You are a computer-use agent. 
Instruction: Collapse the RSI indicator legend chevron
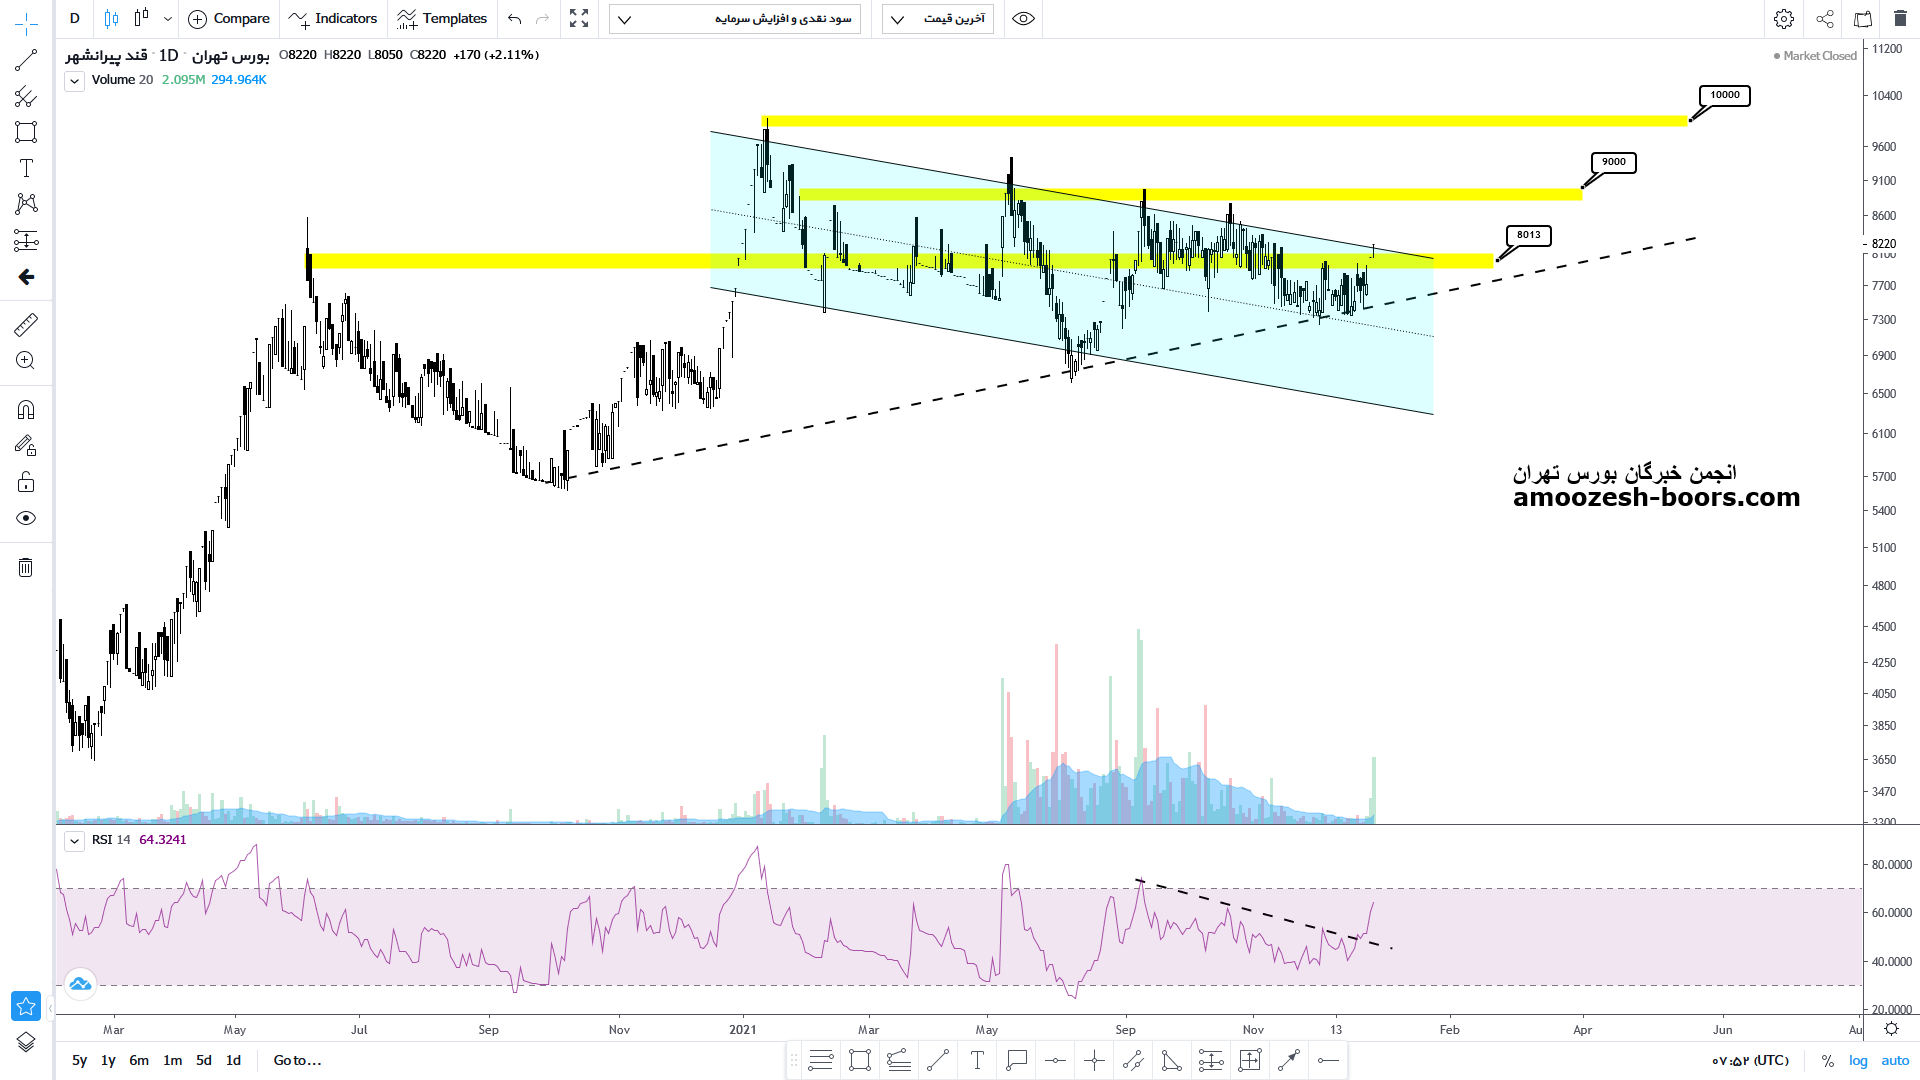pos(74,841)
